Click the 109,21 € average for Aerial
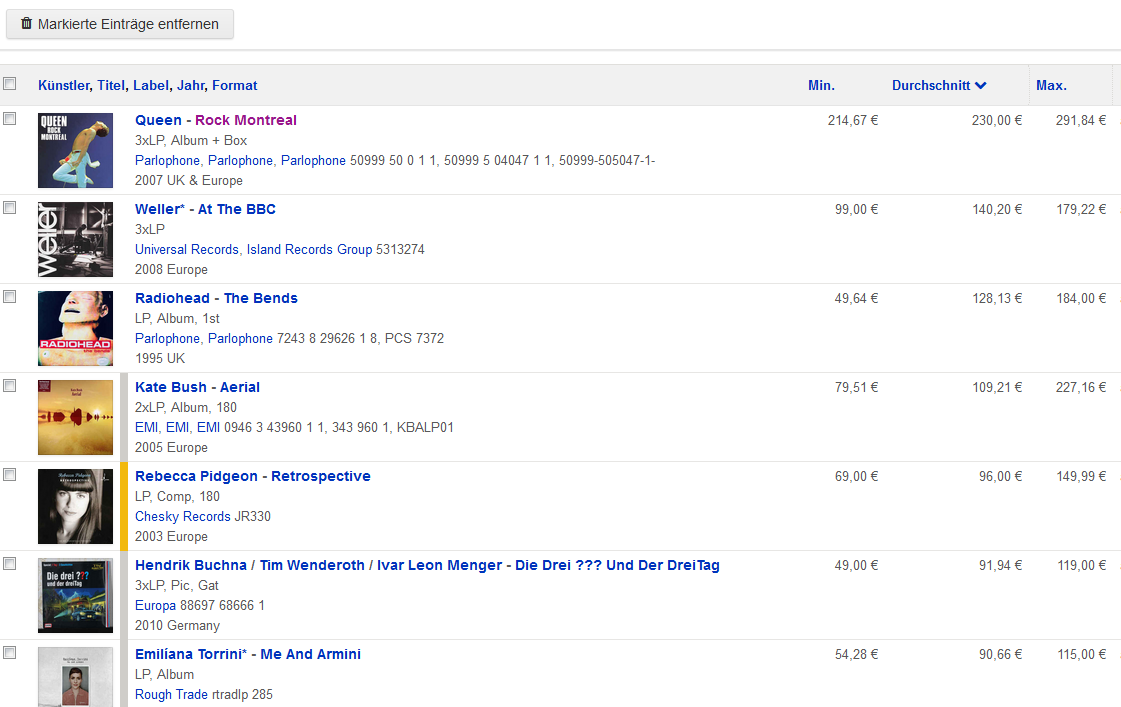This screenshot has height=707, width=1121. coord(997,387)
